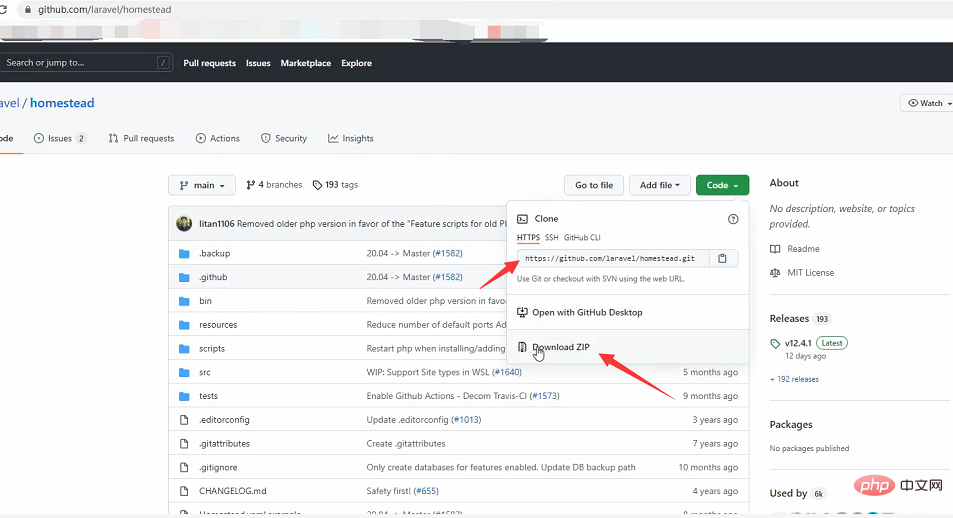Viewport: 953px width, 518px height.
Task: Open the Insights repository tab
Action: coord(350,138)
